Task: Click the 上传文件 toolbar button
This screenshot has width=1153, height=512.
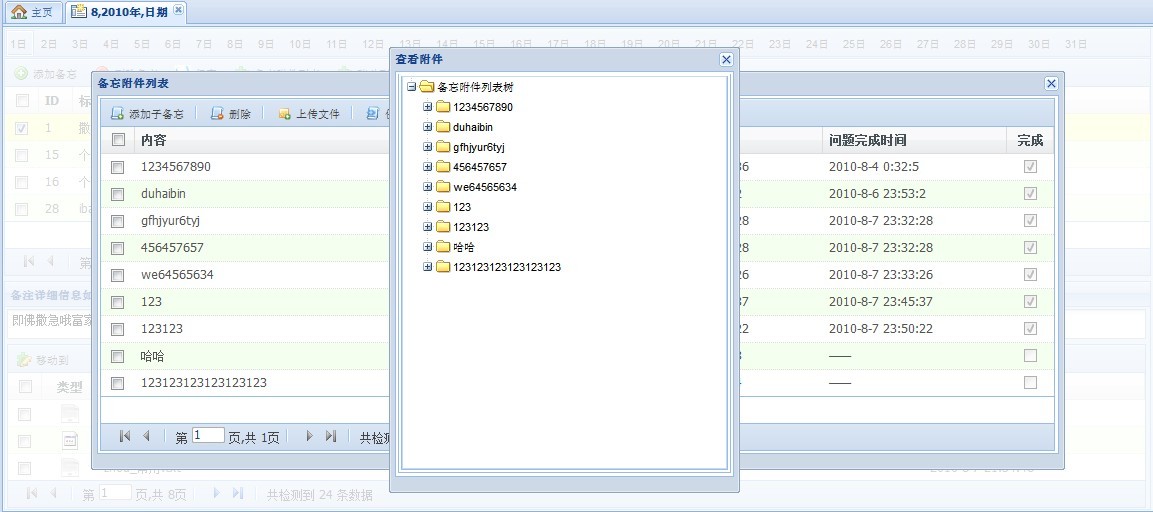Action: point(309,114)
